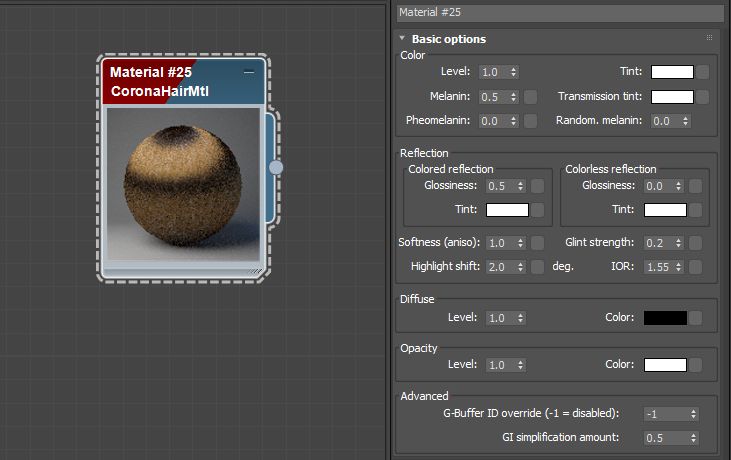This screenshot has width=731, height=460.
Task: Click the map button beside Melanin
Action: point(530,97)
